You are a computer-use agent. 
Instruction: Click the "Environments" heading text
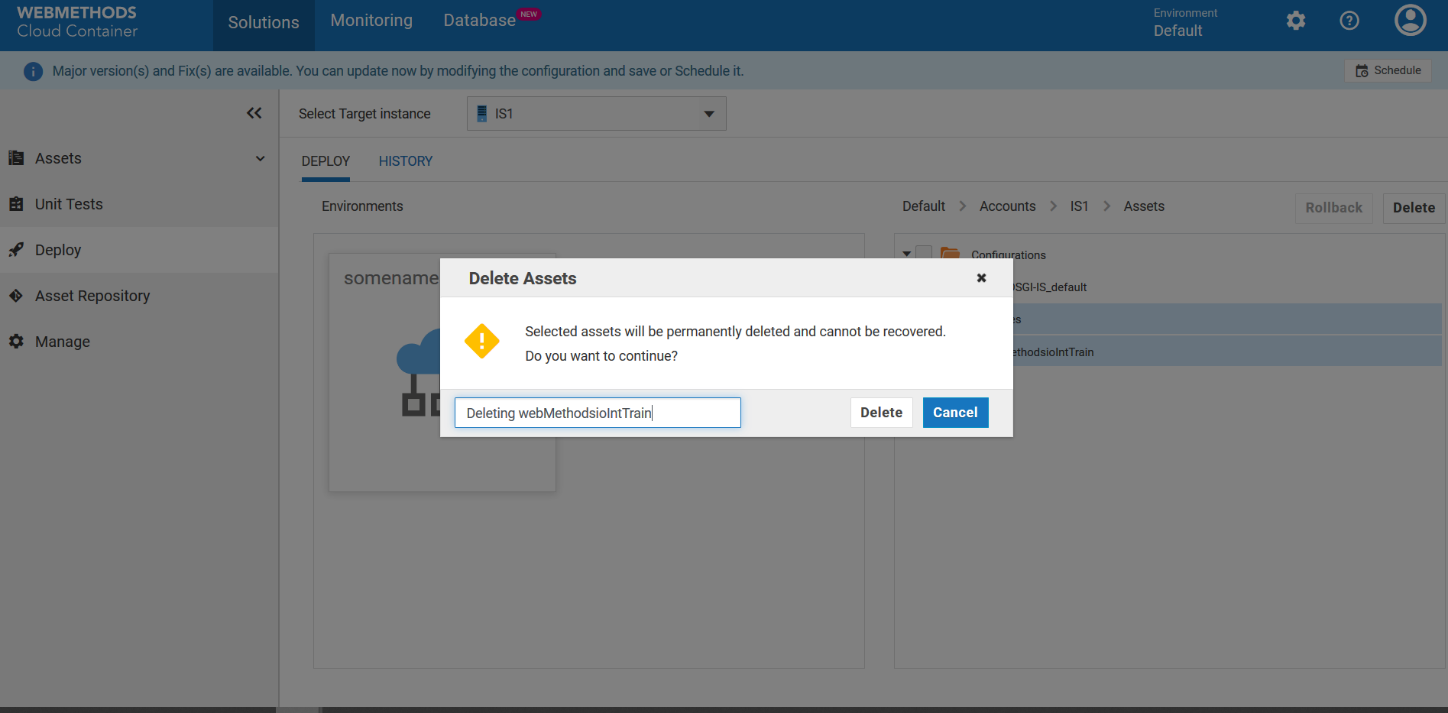coord(362,206)
